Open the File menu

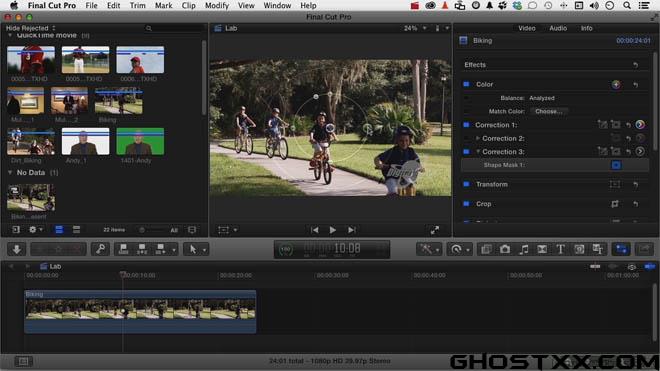pos(91,5)
